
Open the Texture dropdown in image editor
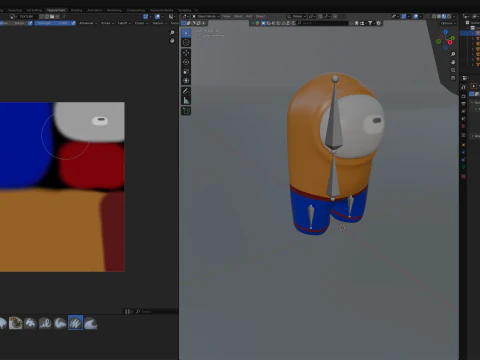[x=159, y=23]
